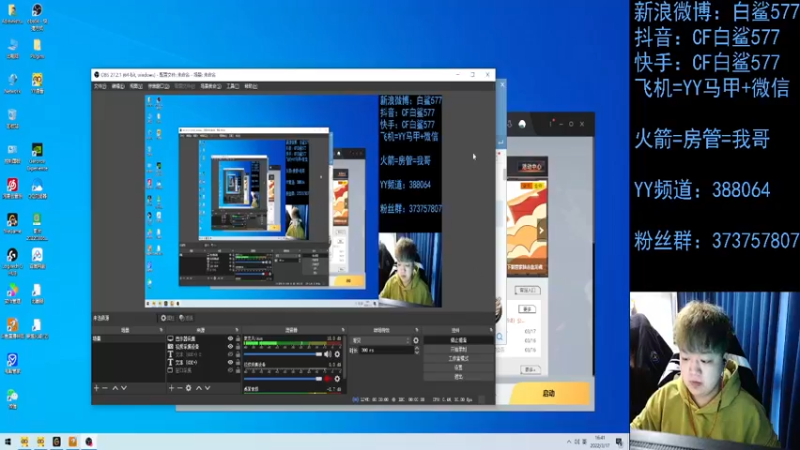The width and height of the screenshot is (800, 450).
Task: Click the transition duration 300 ms field
Action: (386, 351)
